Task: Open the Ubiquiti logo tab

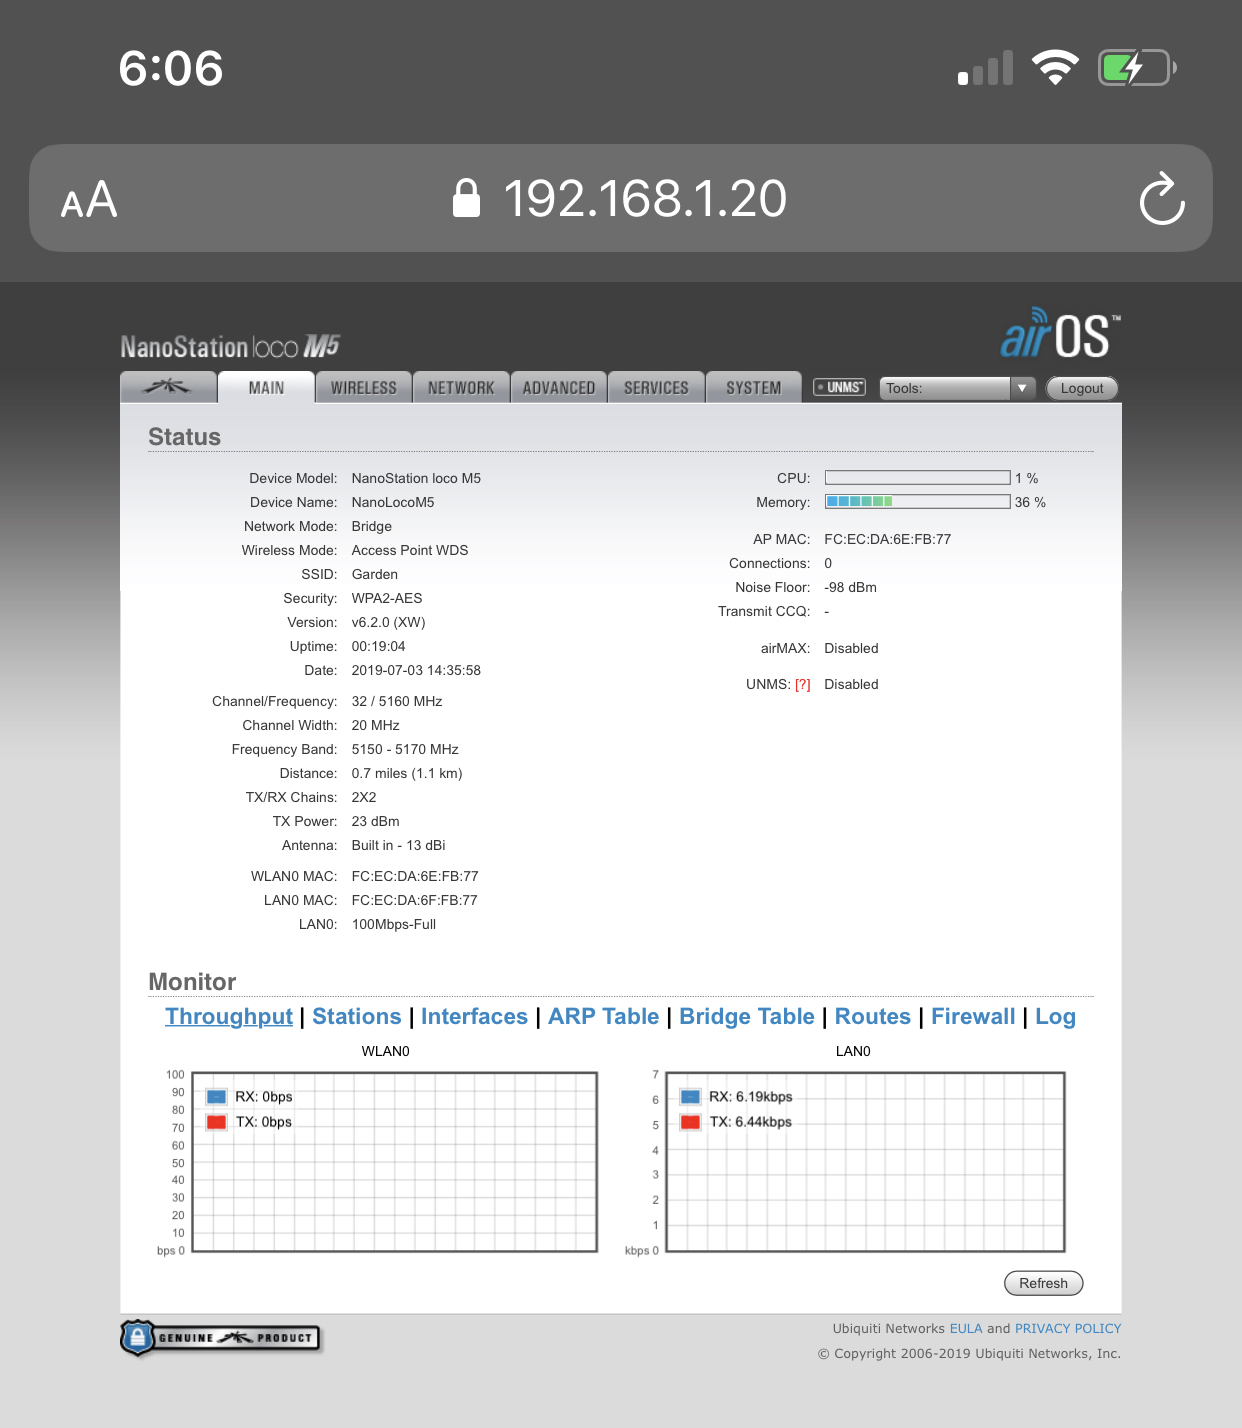Action: click(168, 387)
